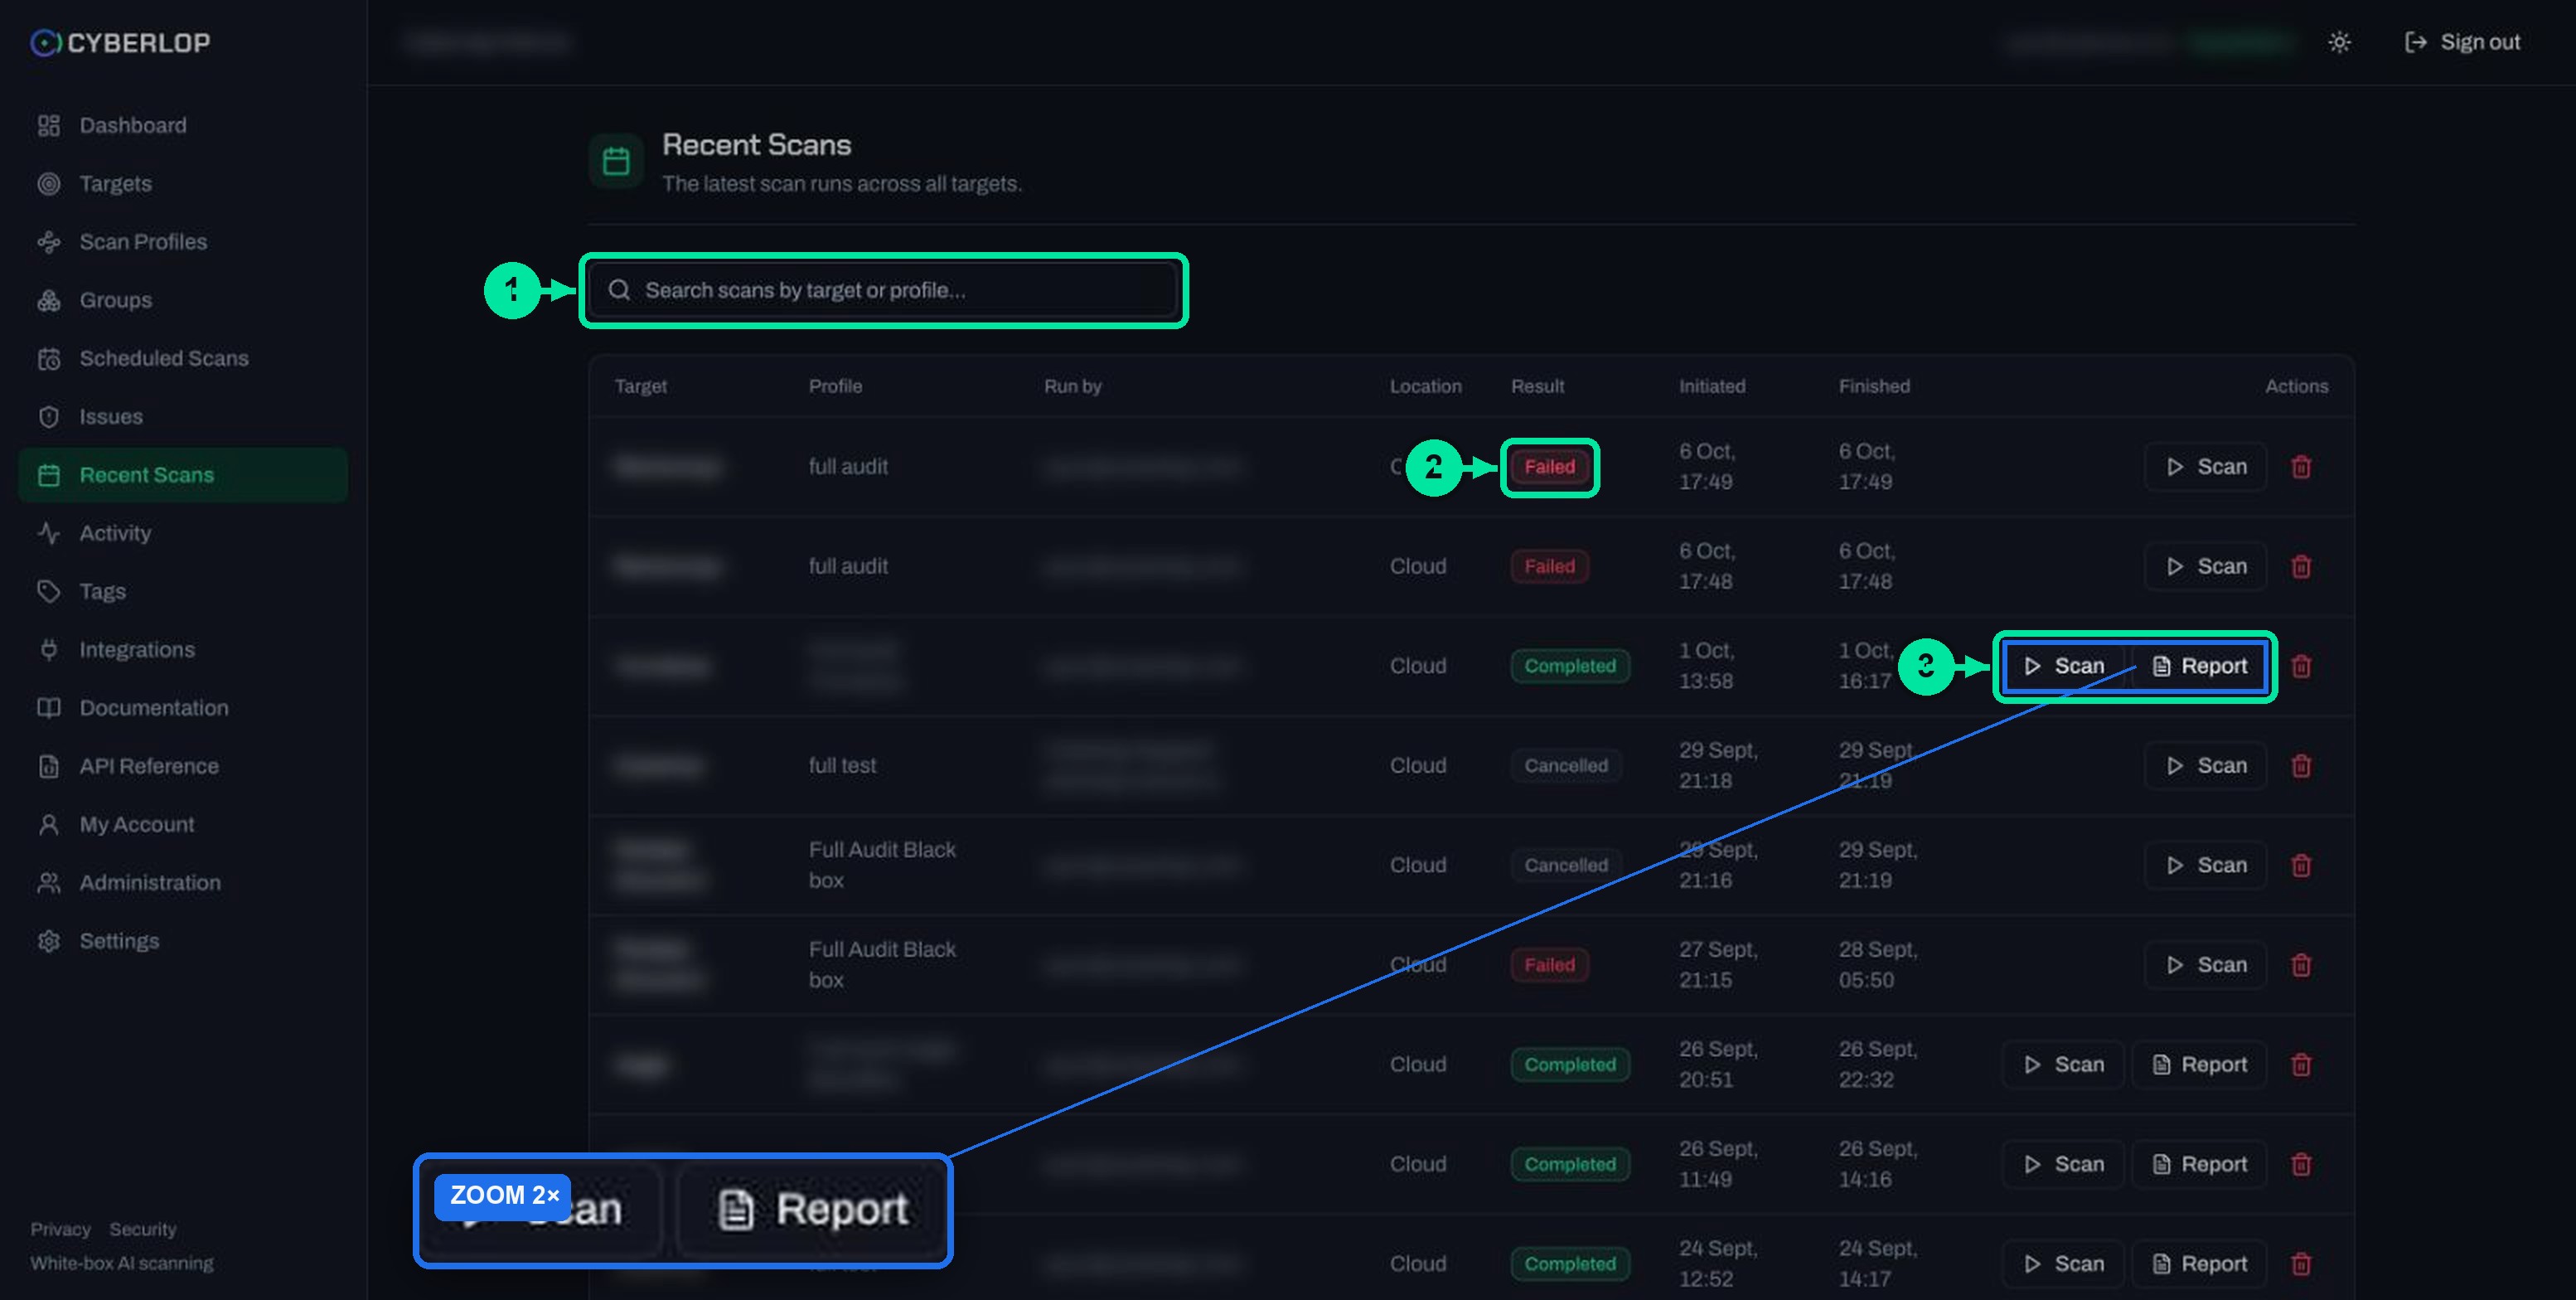Focus the search scans input field

(x=883, y=290)
